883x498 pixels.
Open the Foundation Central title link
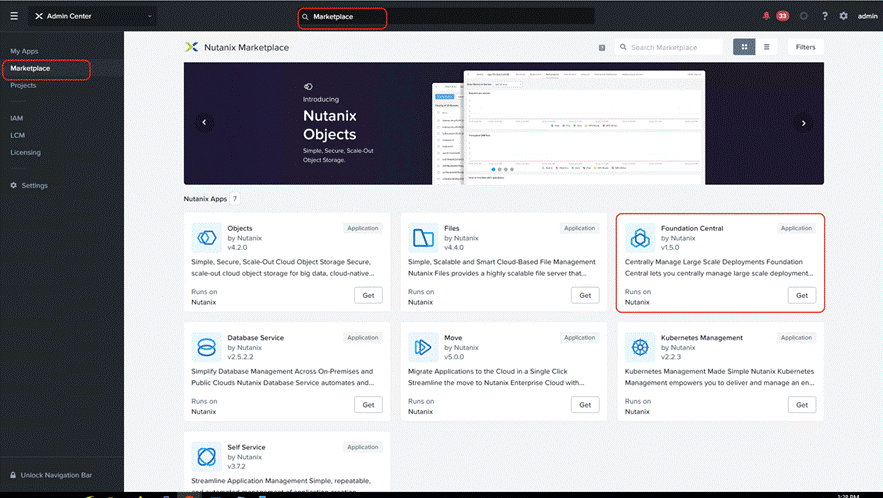pos(692,228)
